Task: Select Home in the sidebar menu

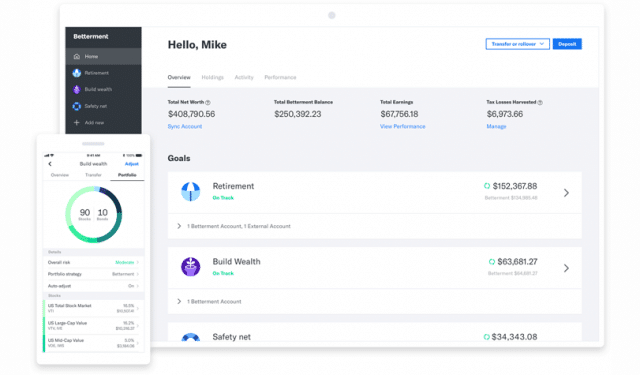Action: pos(103,56)
